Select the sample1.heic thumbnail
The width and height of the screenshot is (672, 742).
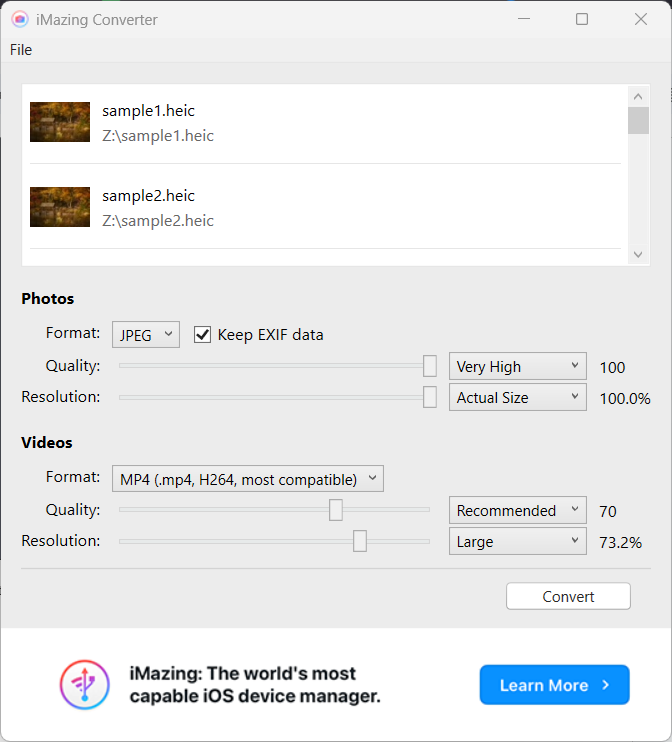[x=60, y=122]
